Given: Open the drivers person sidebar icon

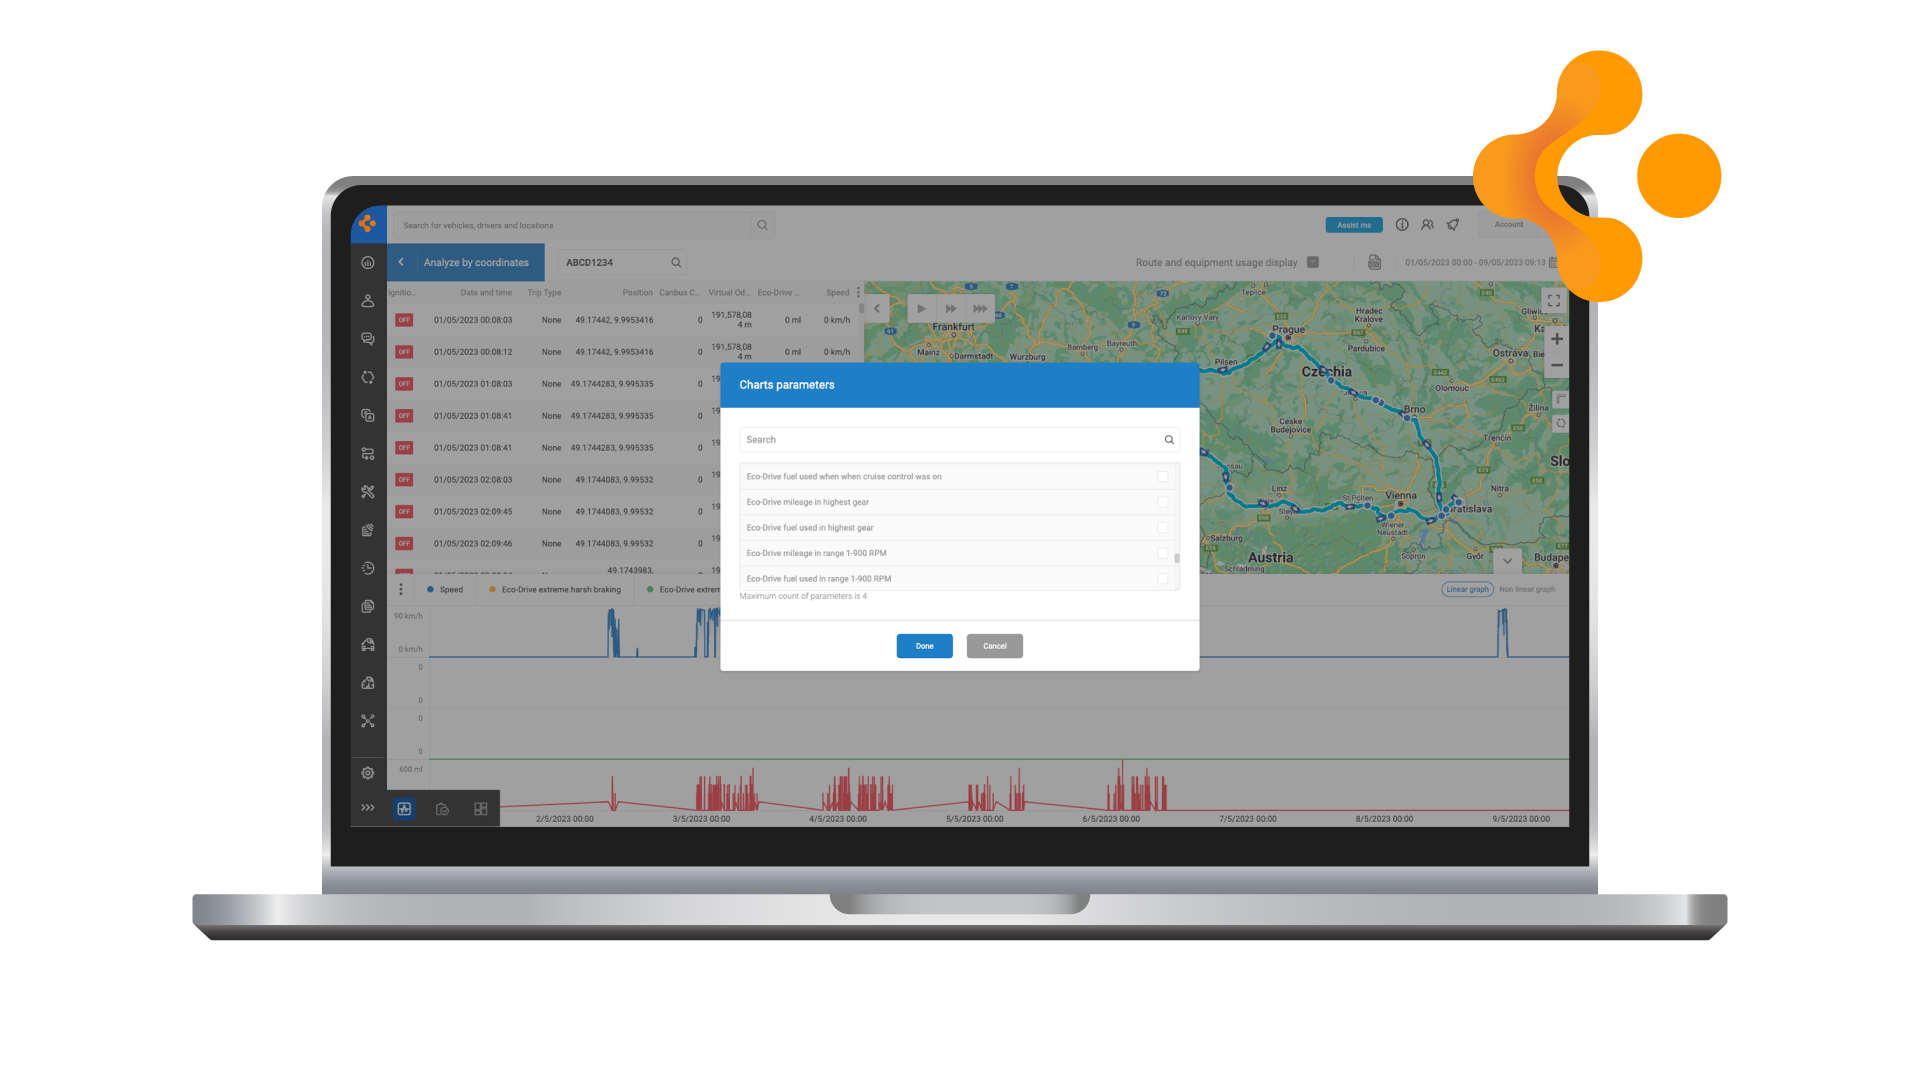Looking at the screenshot, I should [x=367, y=301].
